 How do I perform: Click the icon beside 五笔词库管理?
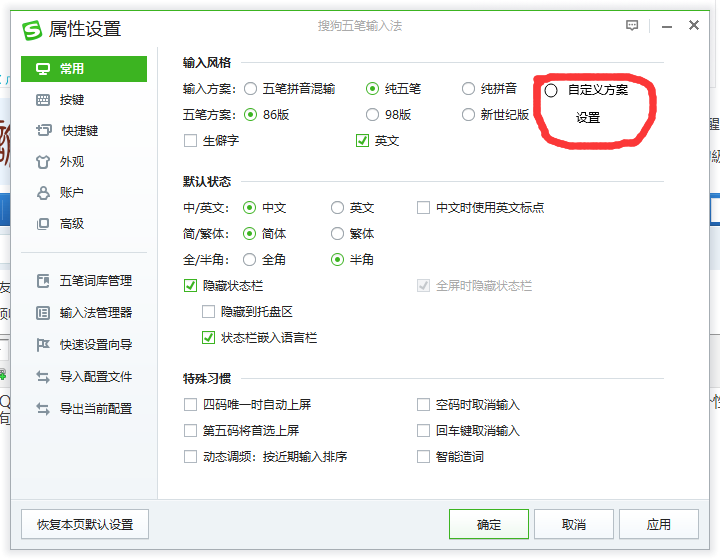(x=43, y=280)
